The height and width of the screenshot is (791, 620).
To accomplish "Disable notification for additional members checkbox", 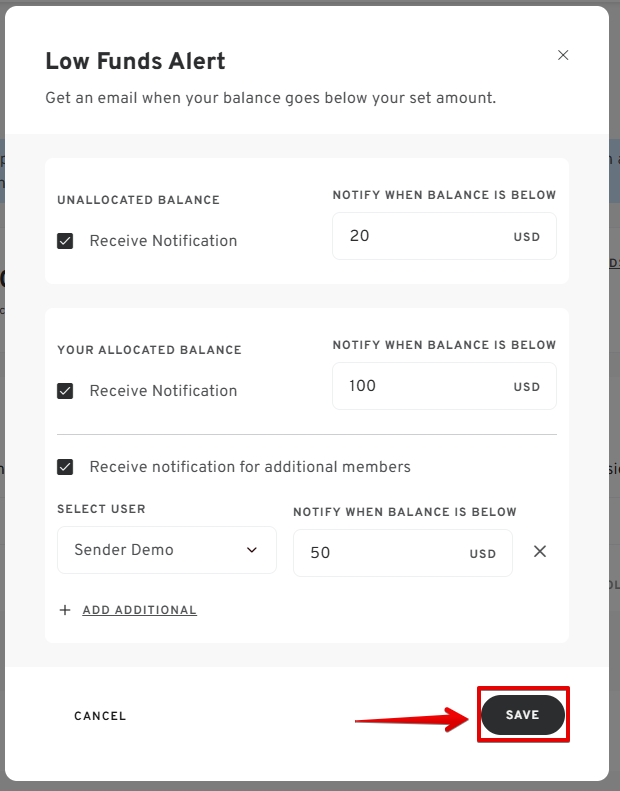I will (65, 467).
